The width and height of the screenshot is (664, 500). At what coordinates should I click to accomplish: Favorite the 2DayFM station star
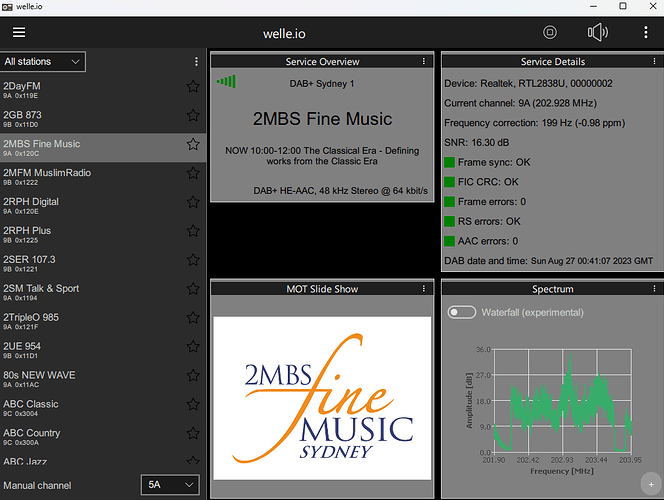[x=193, y=87]
